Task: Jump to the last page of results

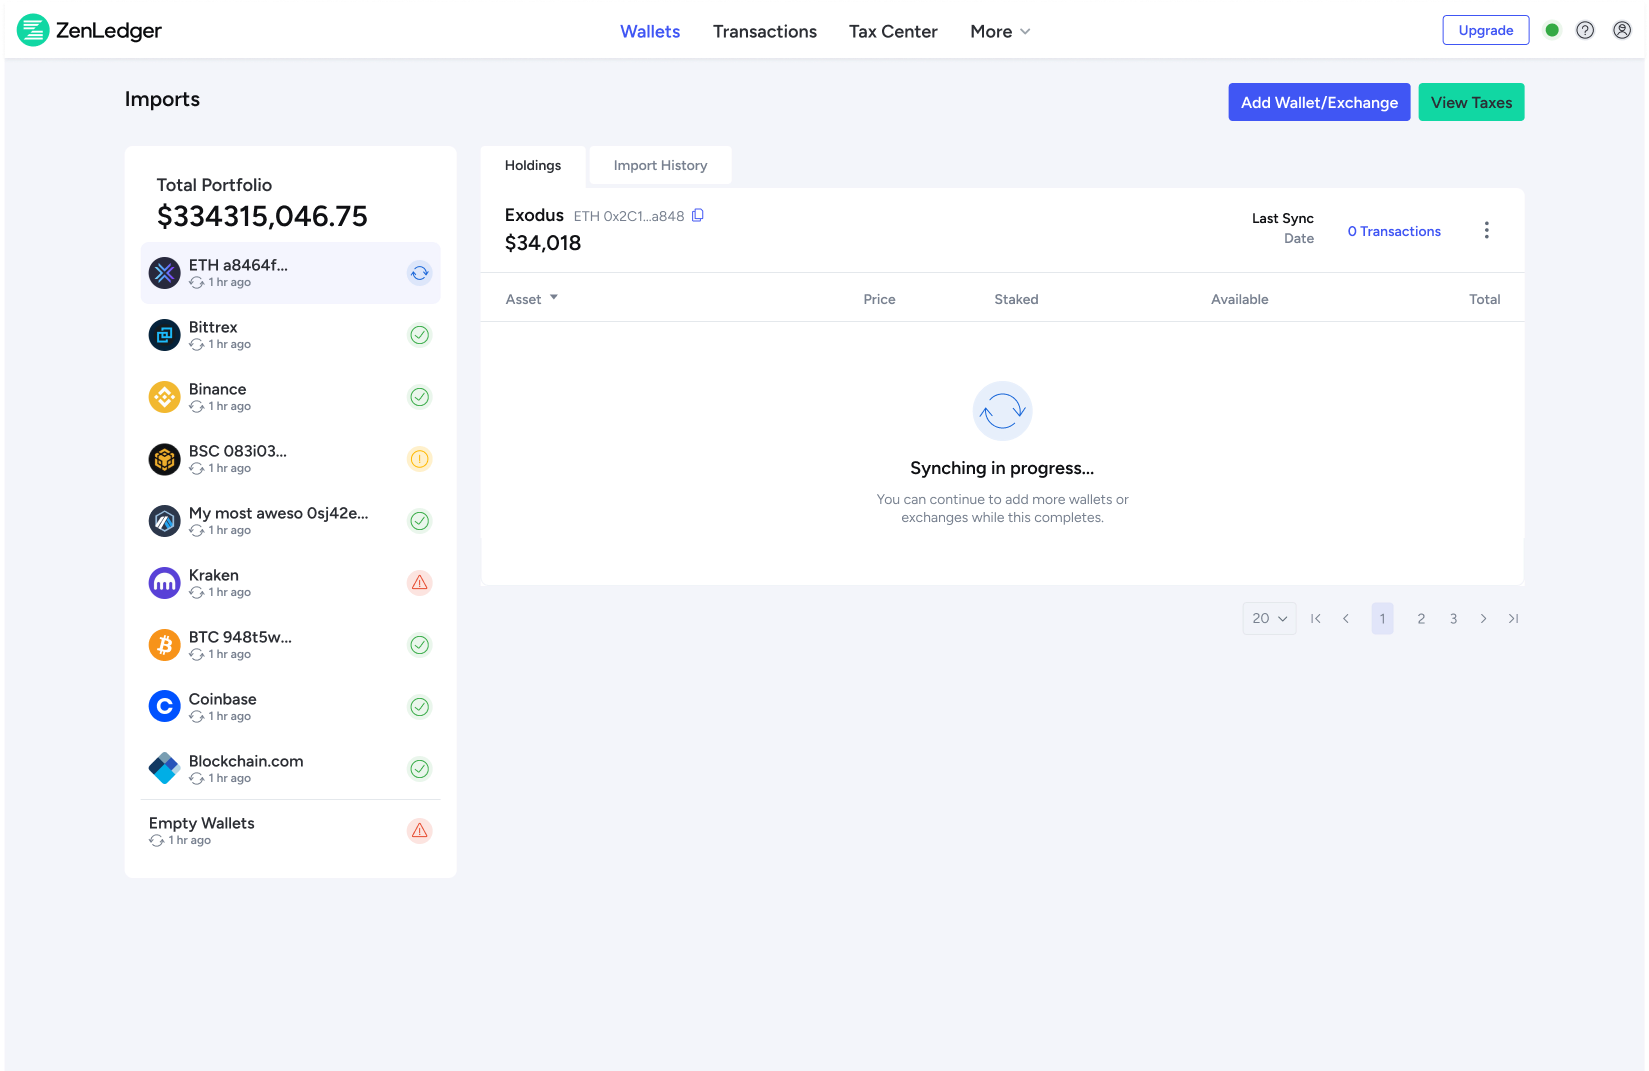Action: [1513, 618]
